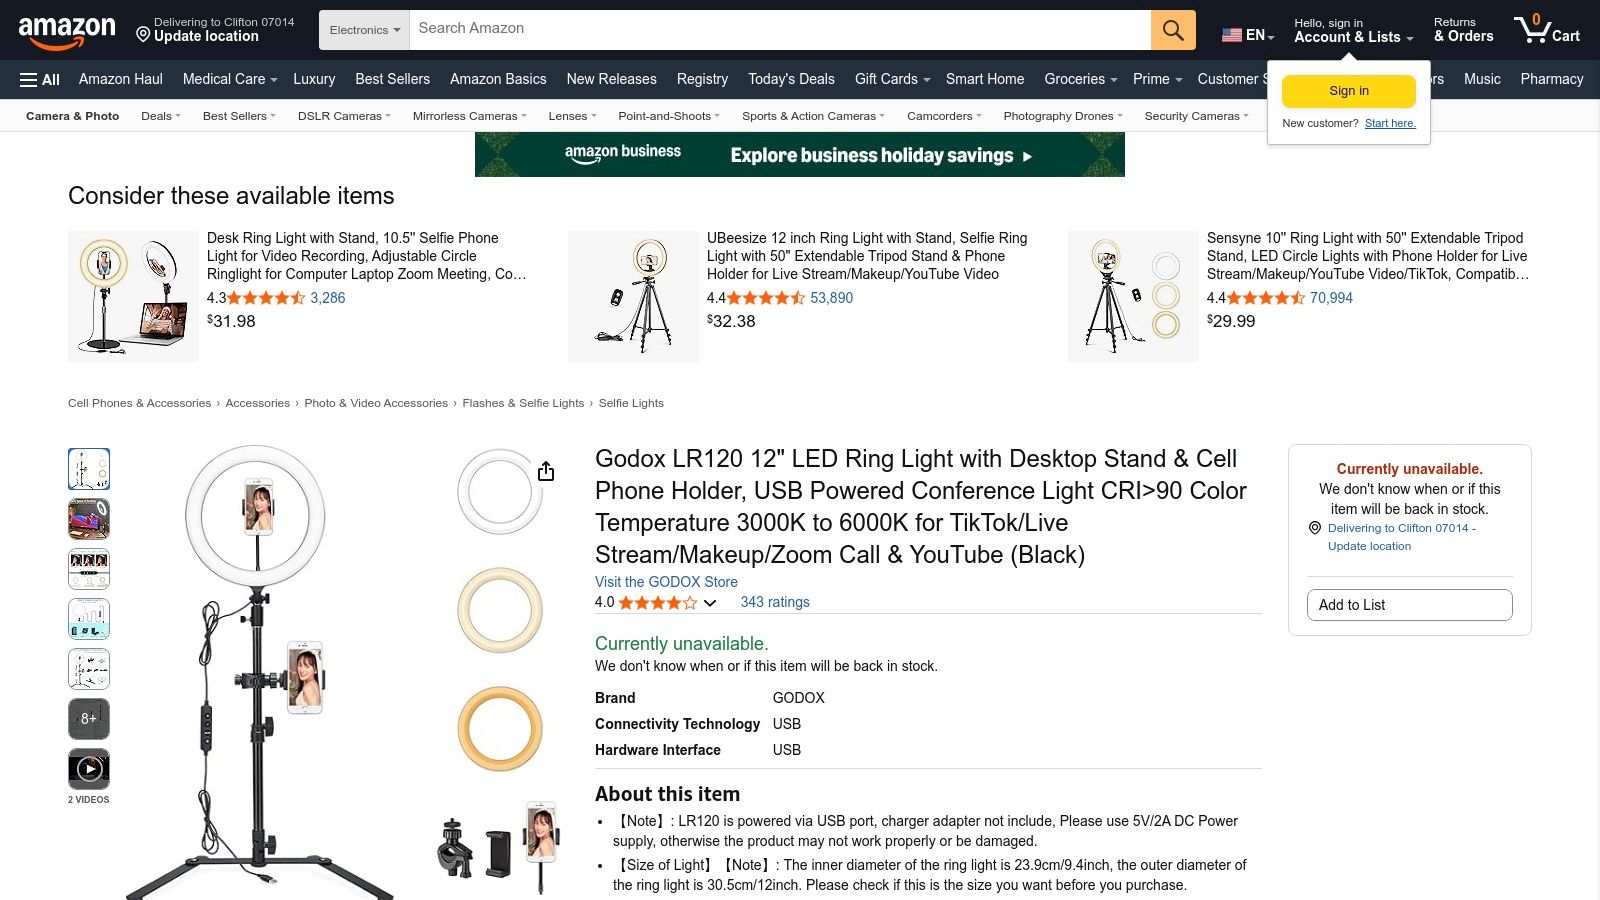The height and width of the screenshot is (900, 1600).
Task: Click the search magnifier icon
Action: [x=1171, y=29]
